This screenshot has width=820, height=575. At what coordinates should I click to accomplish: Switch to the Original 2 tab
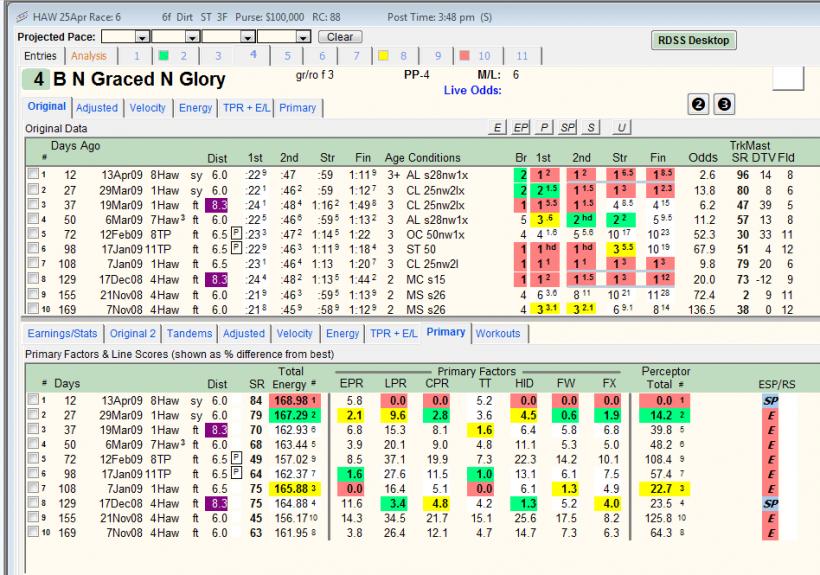(x=133, y=334)
